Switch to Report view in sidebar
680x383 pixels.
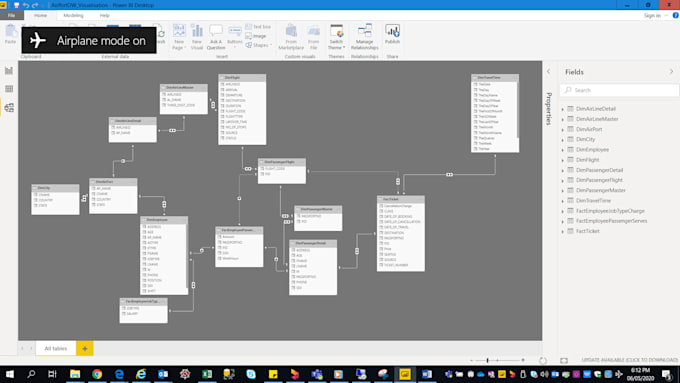(x=9, y=71)
